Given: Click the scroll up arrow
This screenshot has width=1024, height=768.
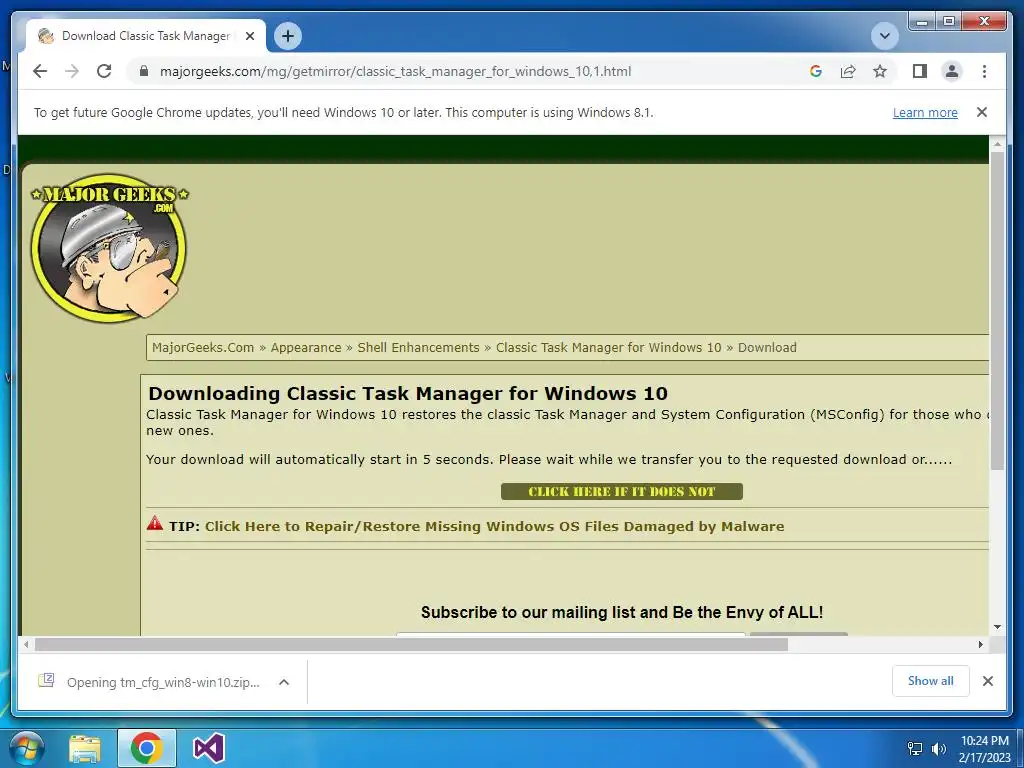Looking at the screenshot, I should coord(997,144).
